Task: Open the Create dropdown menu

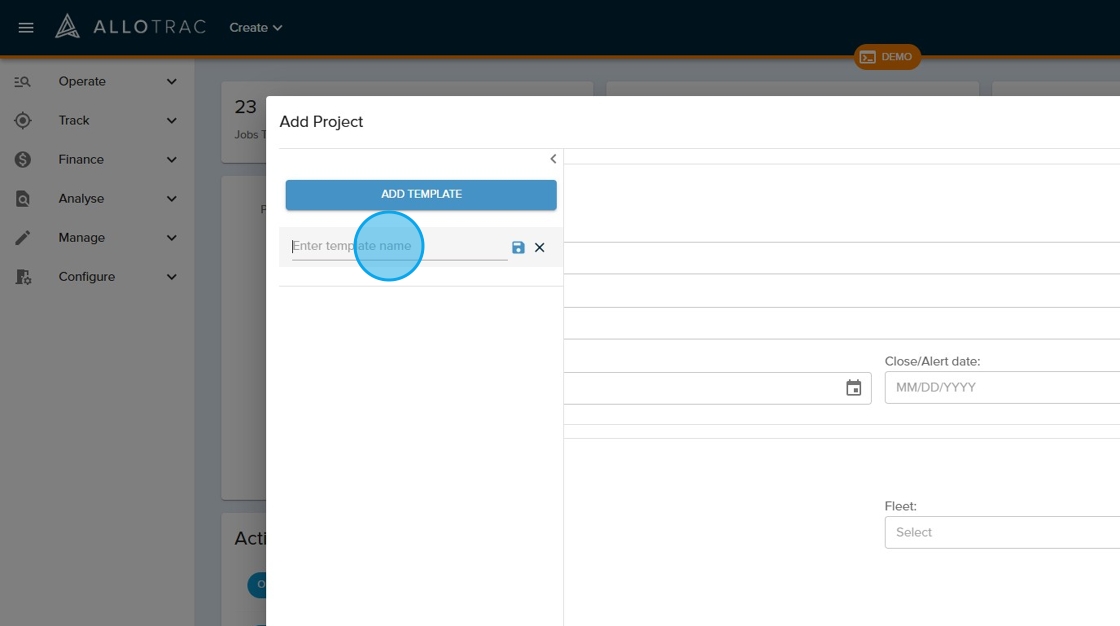Action: pyautogui.click(x=256, y=28)
